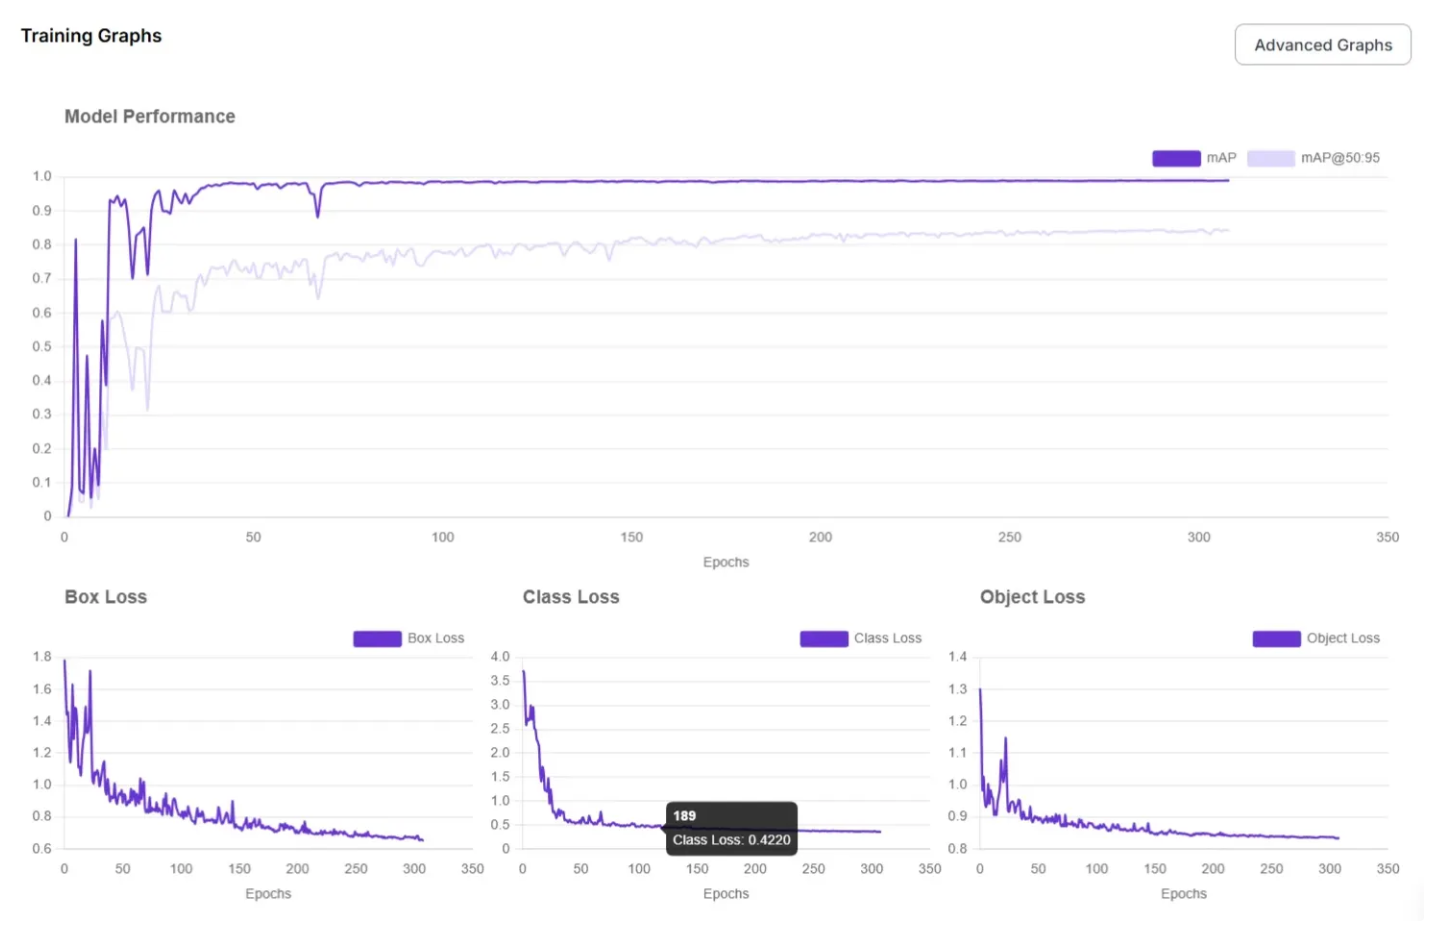Viewport: 1432px width, 926px height.
Task: Click the 4.0 y-axis label on Class Loss
Action: pyautogui.click(x=500, y=657)
